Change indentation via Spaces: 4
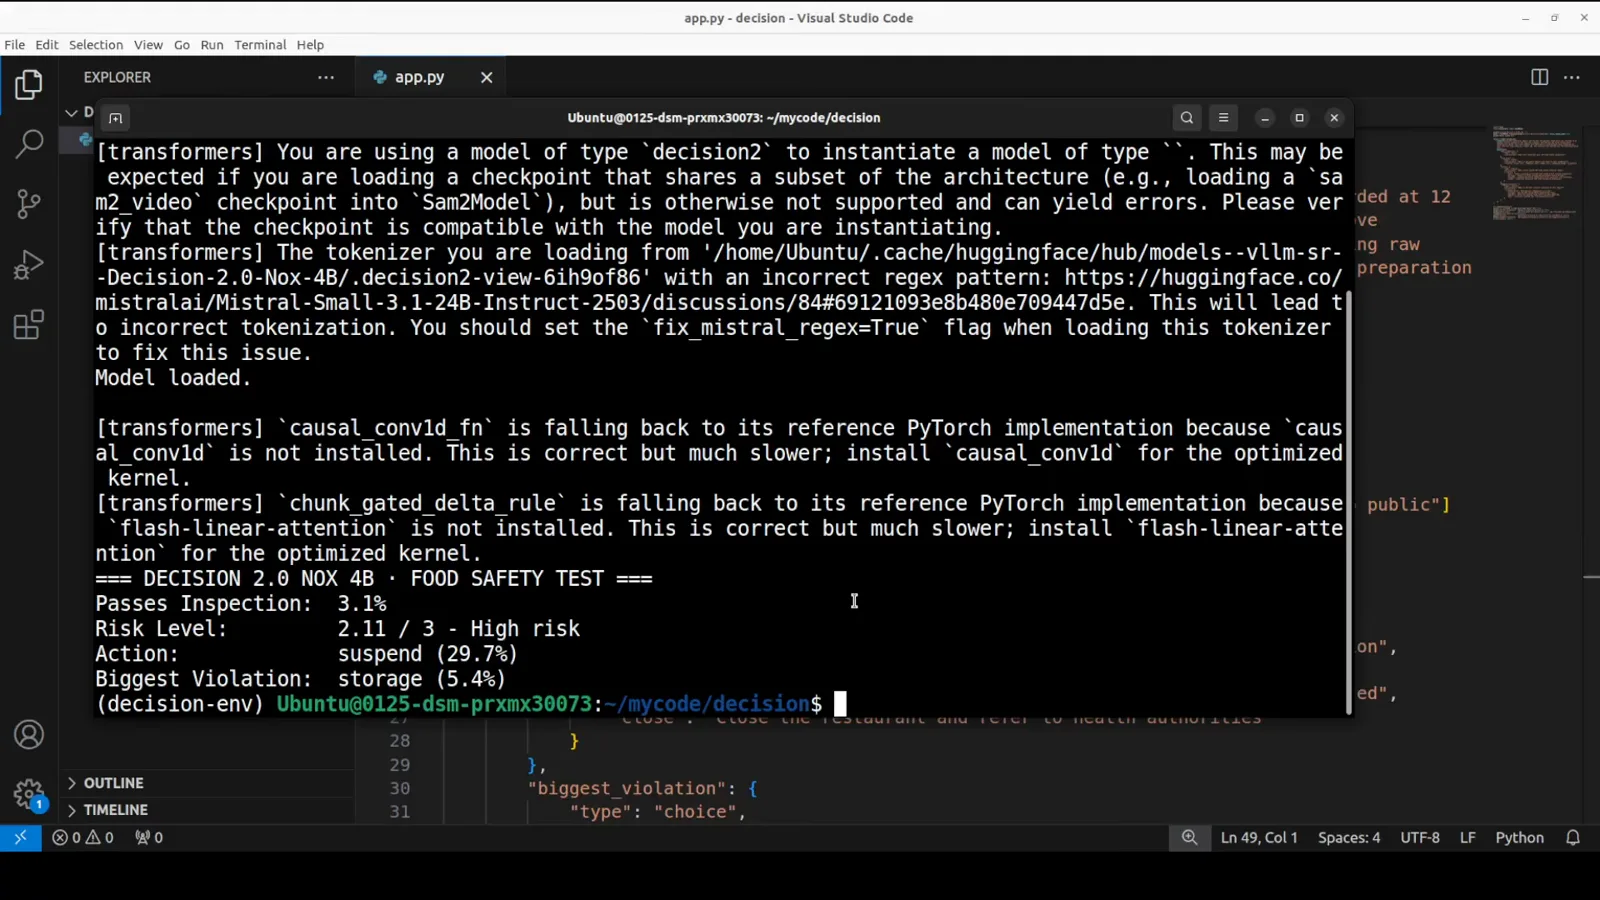Viewport: 1600px width, 900px height. 1349,838
